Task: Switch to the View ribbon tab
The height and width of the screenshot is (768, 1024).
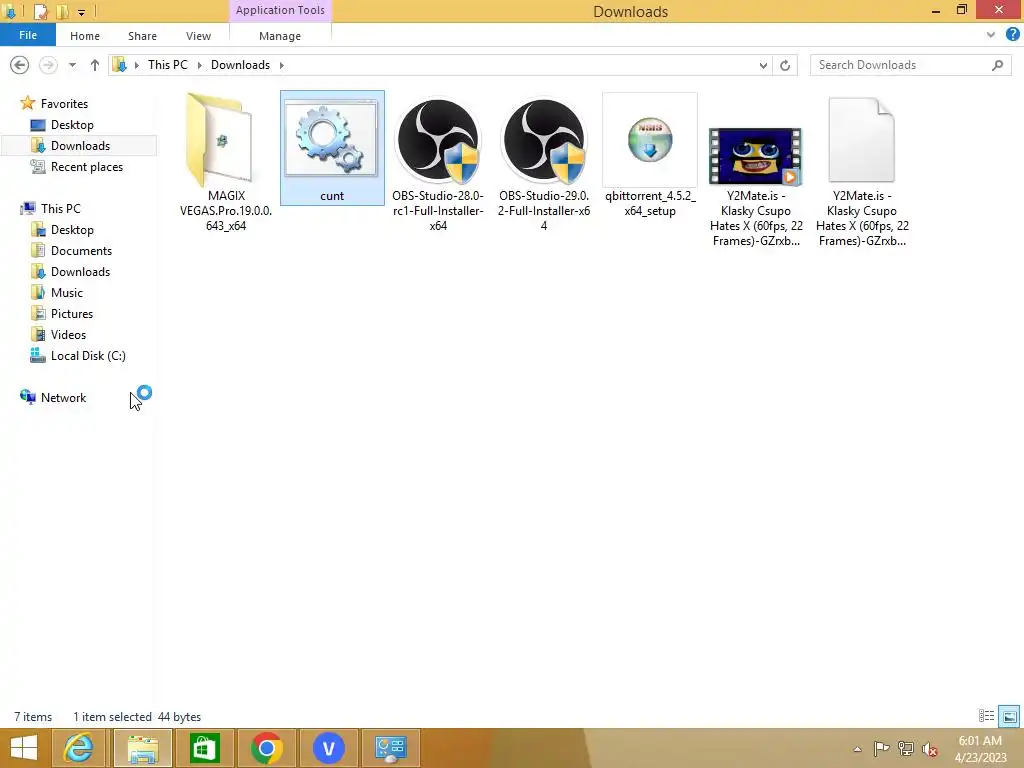Action: click(198, 36)
